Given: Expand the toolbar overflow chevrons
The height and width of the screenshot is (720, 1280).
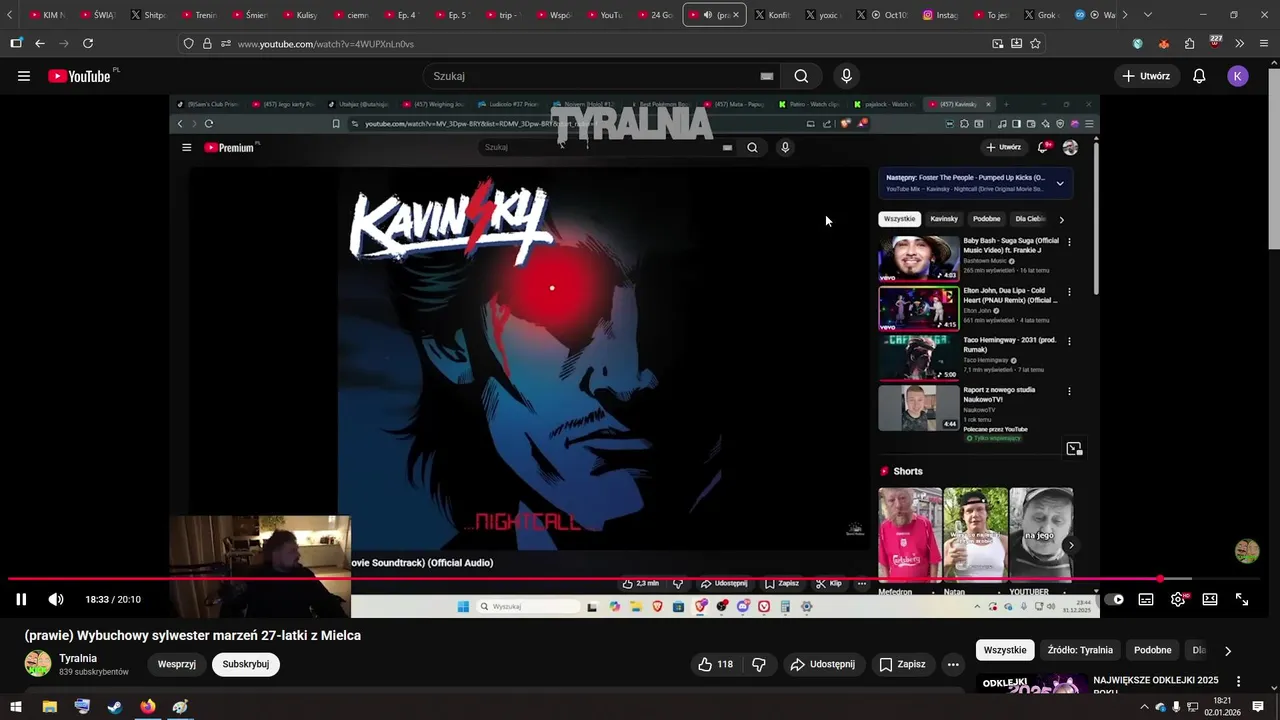Looking at the screenshot, I should [x=1239, y=44].
